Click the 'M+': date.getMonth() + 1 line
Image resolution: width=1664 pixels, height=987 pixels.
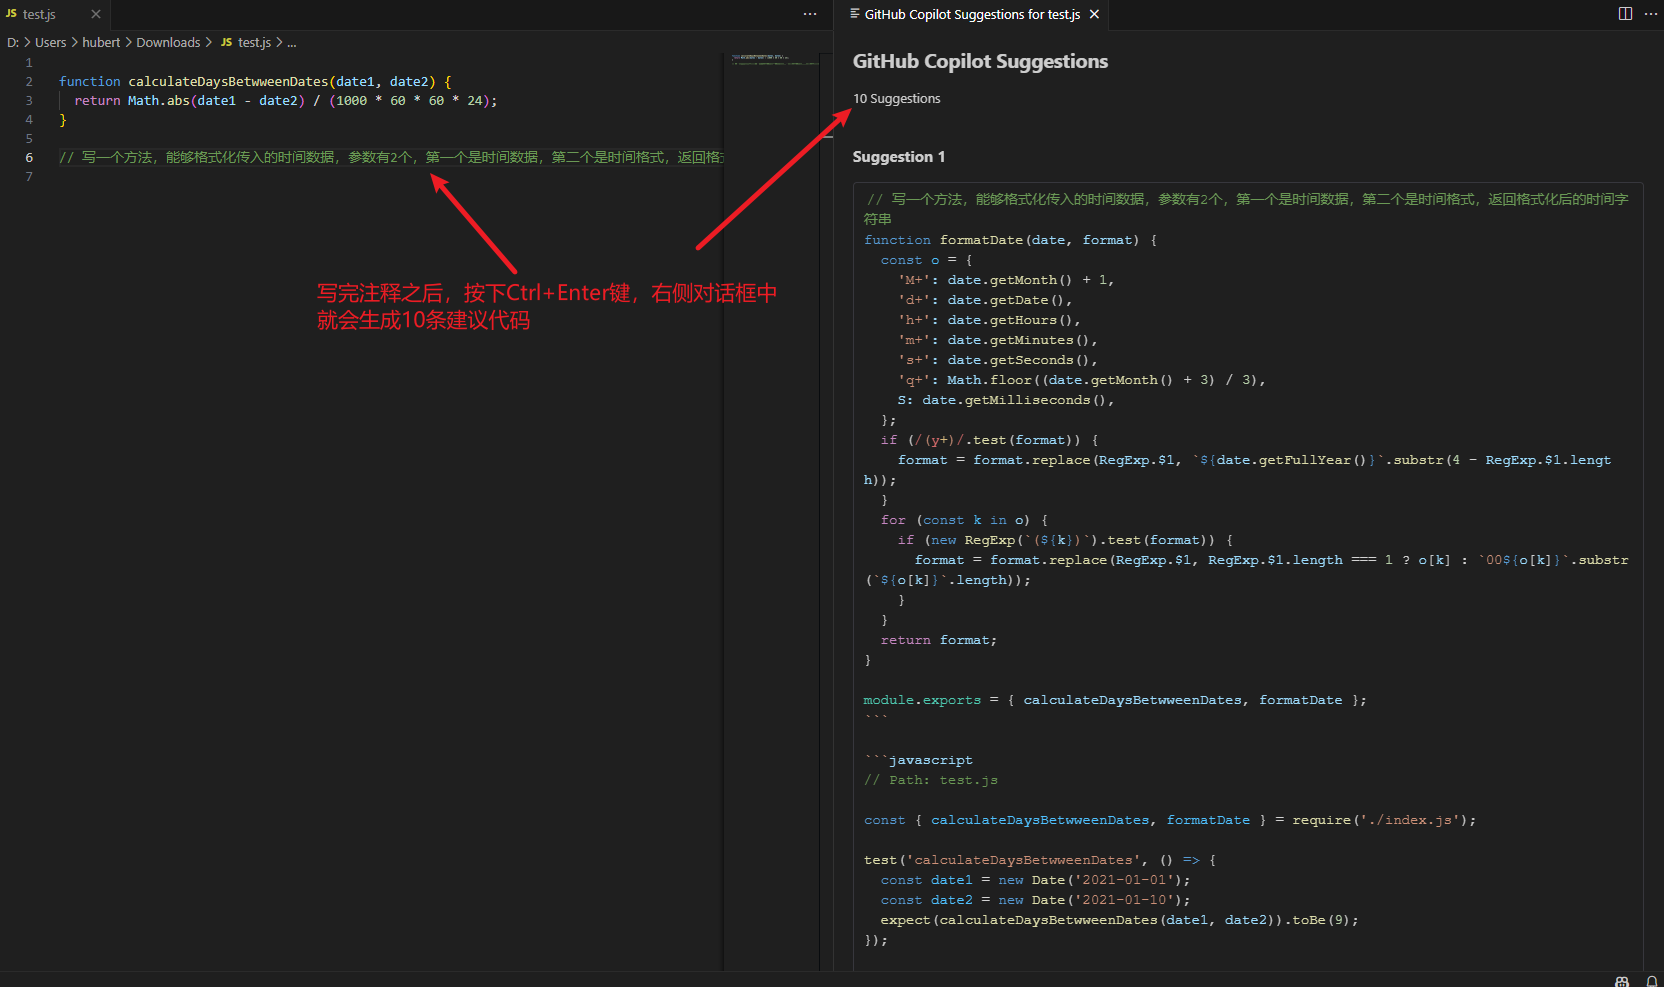coord(1006,280)
